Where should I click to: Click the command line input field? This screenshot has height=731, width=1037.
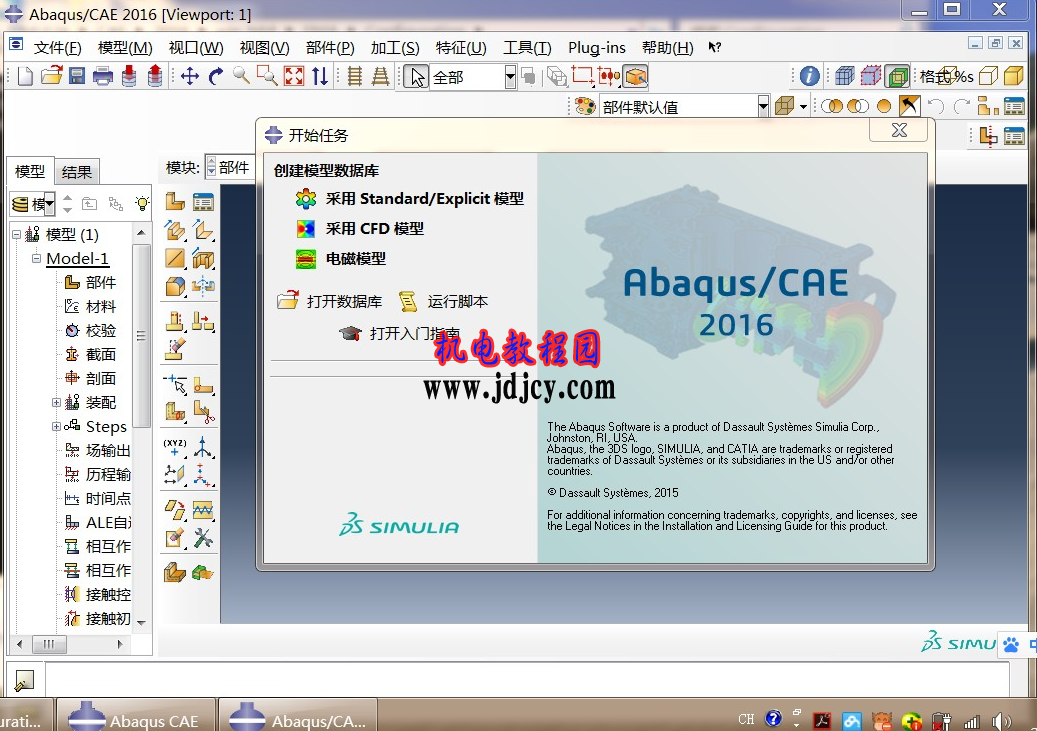click(x=527, y=680)
